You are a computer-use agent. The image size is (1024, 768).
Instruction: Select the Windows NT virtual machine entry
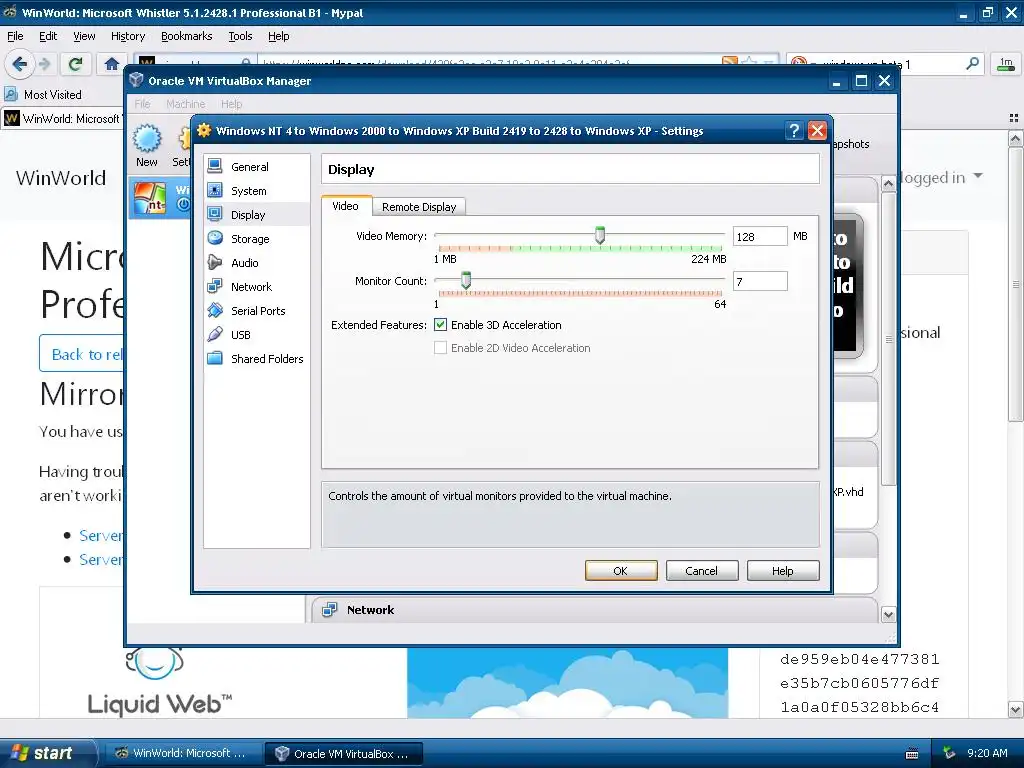coord(160,199)
